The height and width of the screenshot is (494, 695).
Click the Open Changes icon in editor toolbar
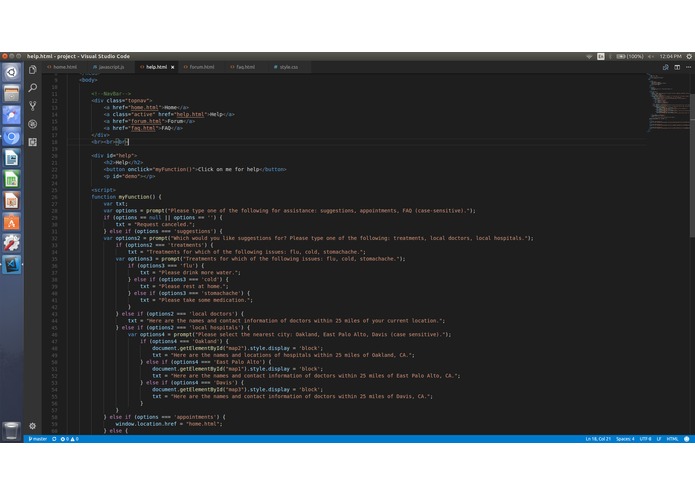pyautogui.click(x=665, y=67)
